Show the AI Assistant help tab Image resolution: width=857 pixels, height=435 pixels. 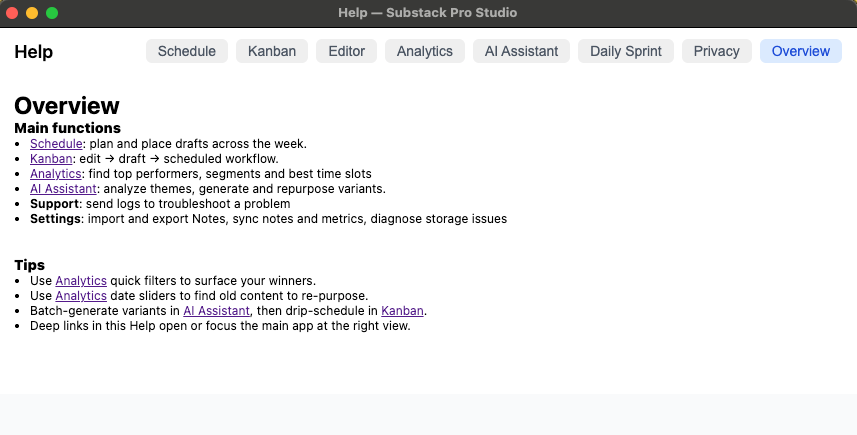coord(521,51)
